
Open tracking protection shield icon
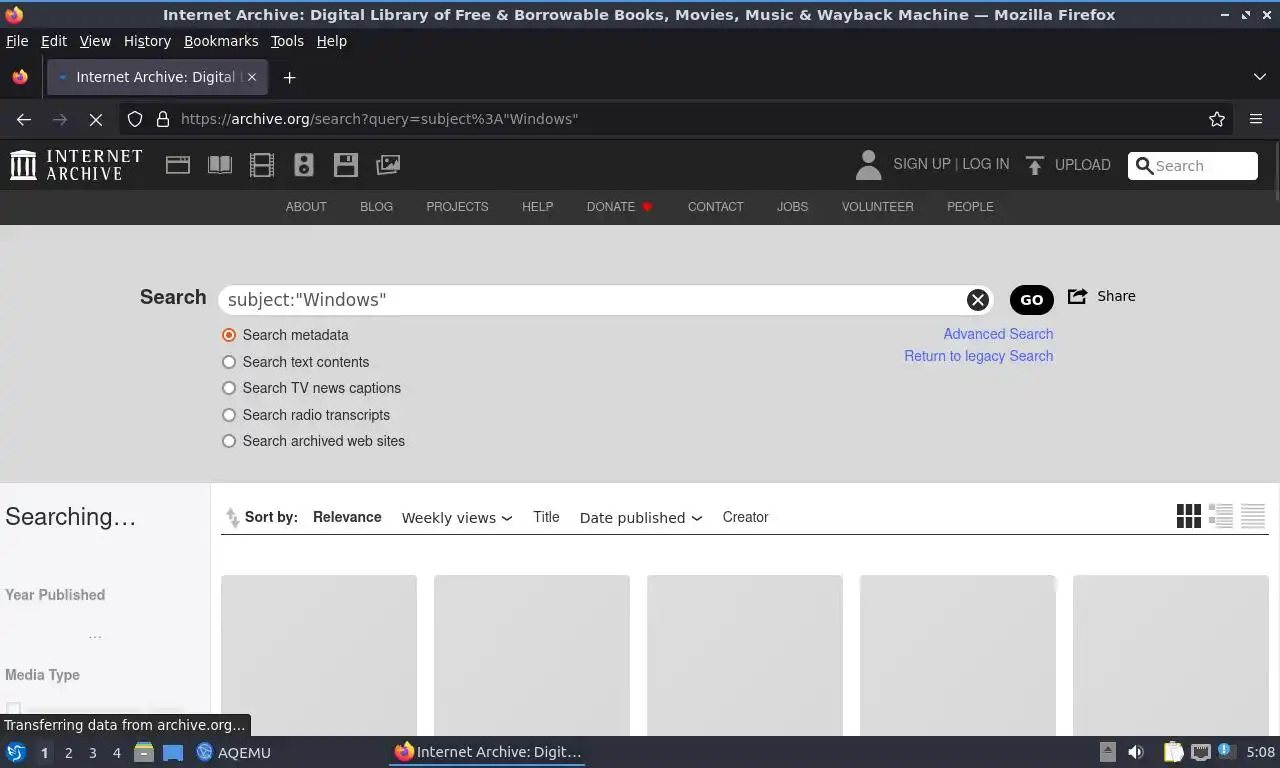pyautogui.click(x=135, y=119)
